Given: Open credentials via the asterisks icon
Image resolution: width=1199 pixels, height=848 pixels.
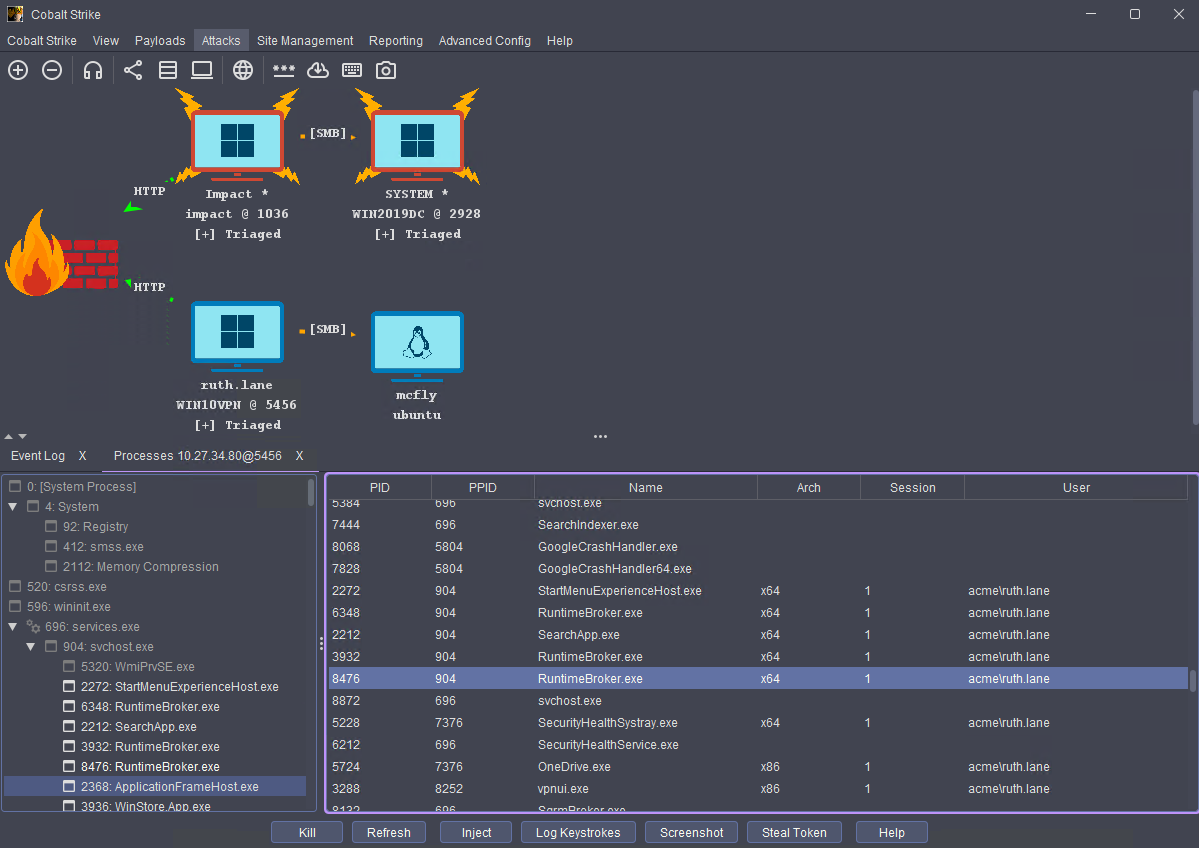Looking at the screenshot, I should pos(284,70).
